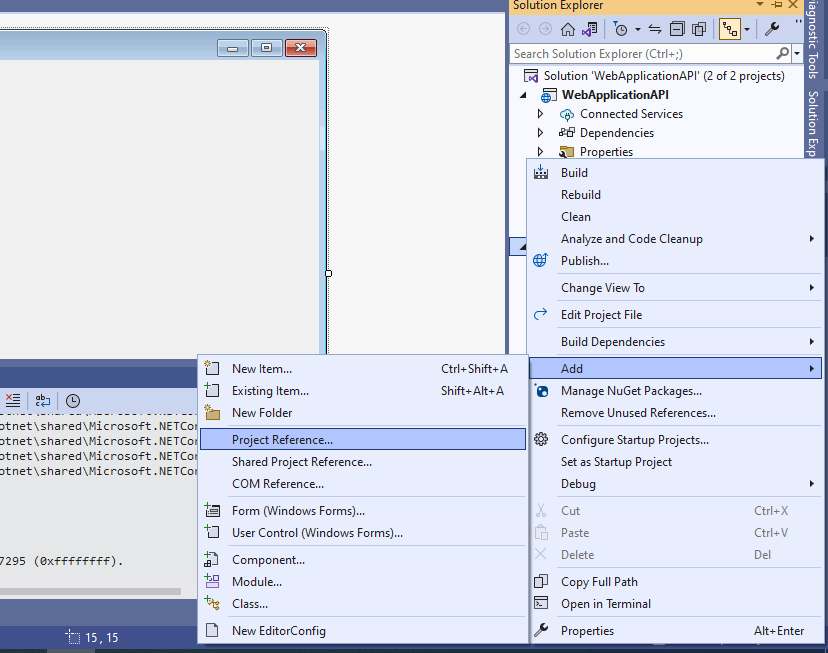Image resolution: width=828 pixels, height=653 pixels.
Task: Choose Manage NuGet Packages... in context menu
Action: (631, 391)
